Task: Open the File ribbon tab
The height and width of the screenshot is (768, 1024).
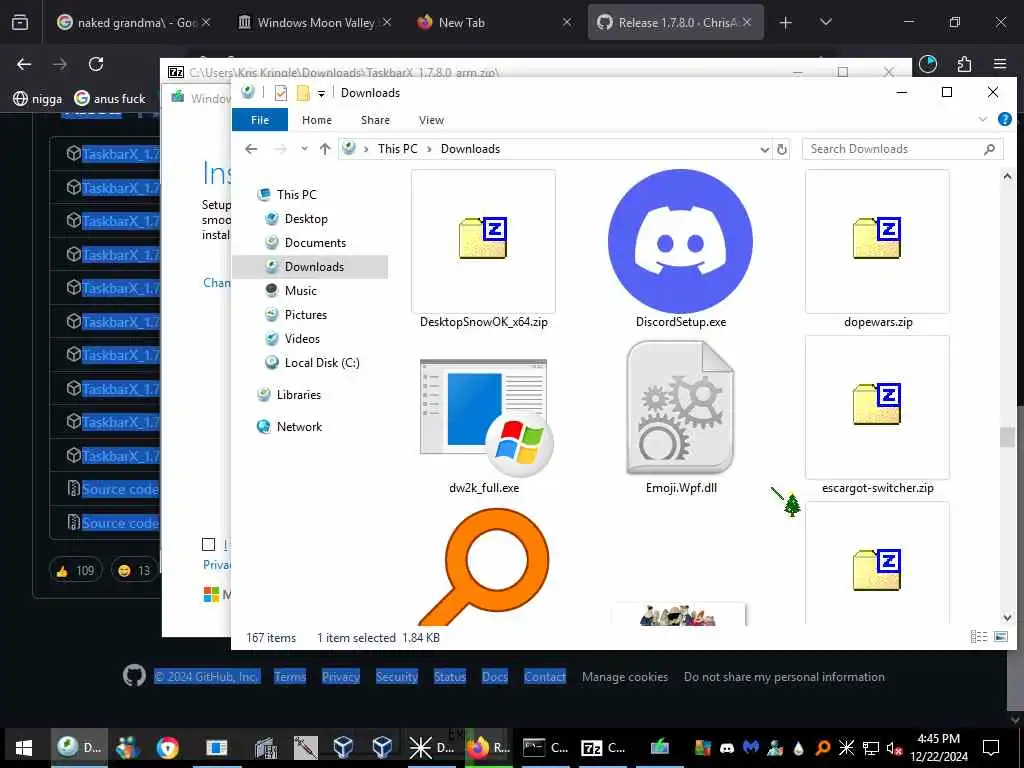Action: [x=260, y=120]
